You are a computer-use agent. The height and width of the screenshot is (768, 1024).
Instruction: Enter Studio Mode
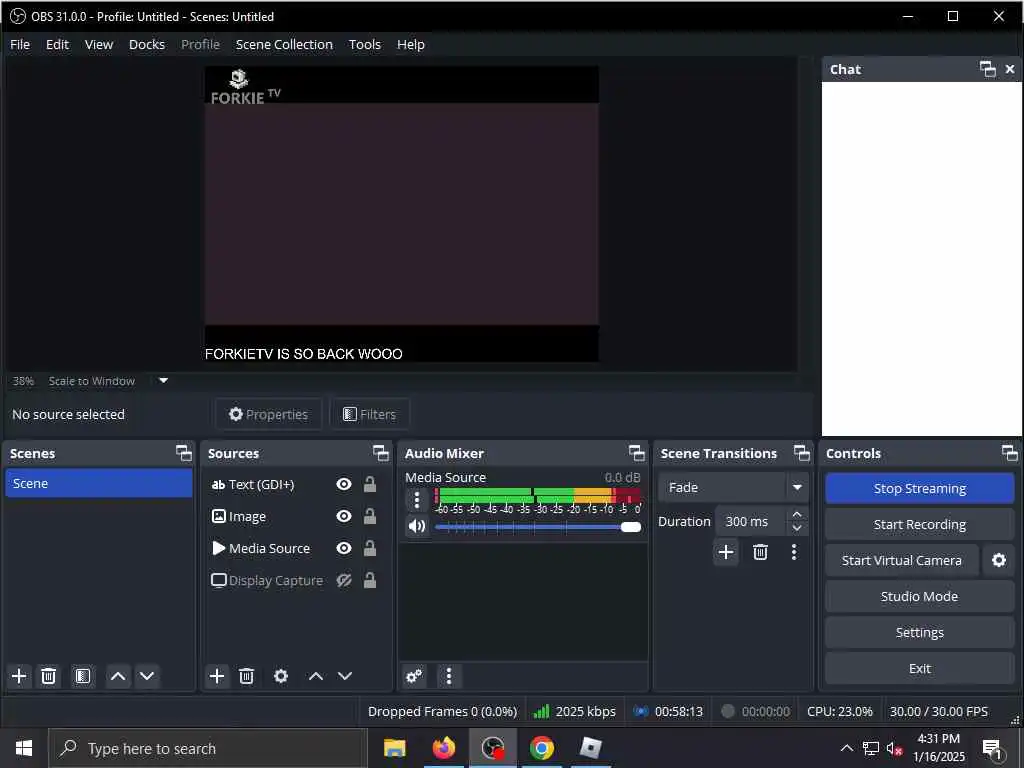920,596
